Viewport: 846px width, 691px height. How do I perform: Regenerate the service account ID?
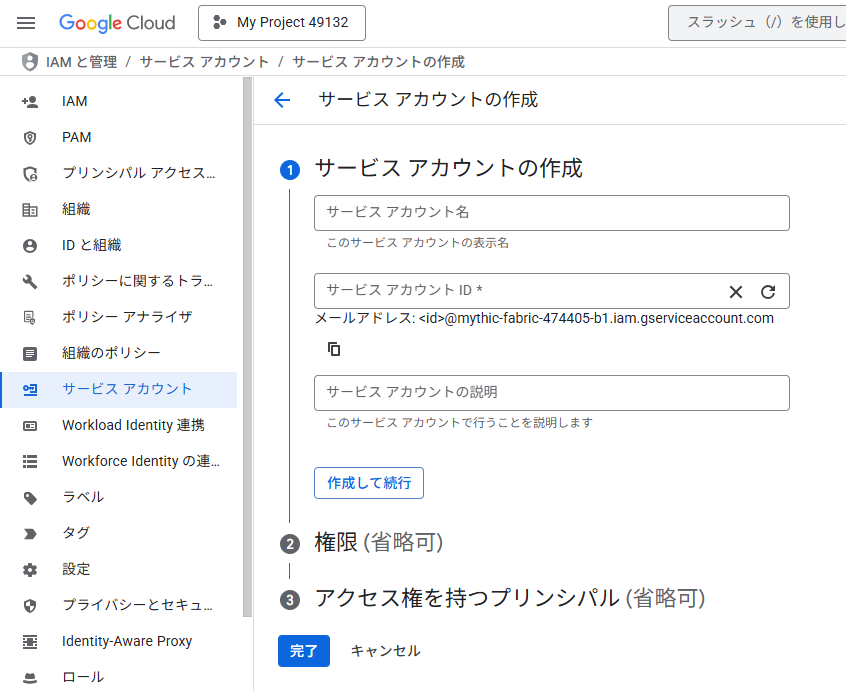point(768,292)
